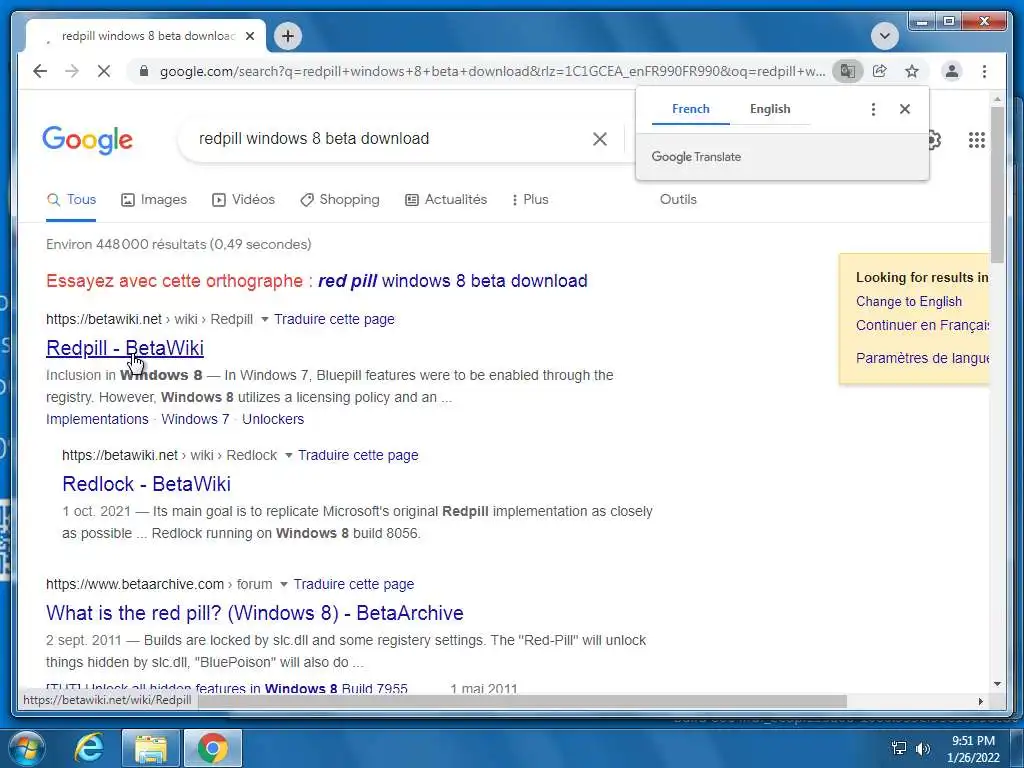1024x768 pixels.
Task: Switch to the Tous results tab
Action: [71, 200]
